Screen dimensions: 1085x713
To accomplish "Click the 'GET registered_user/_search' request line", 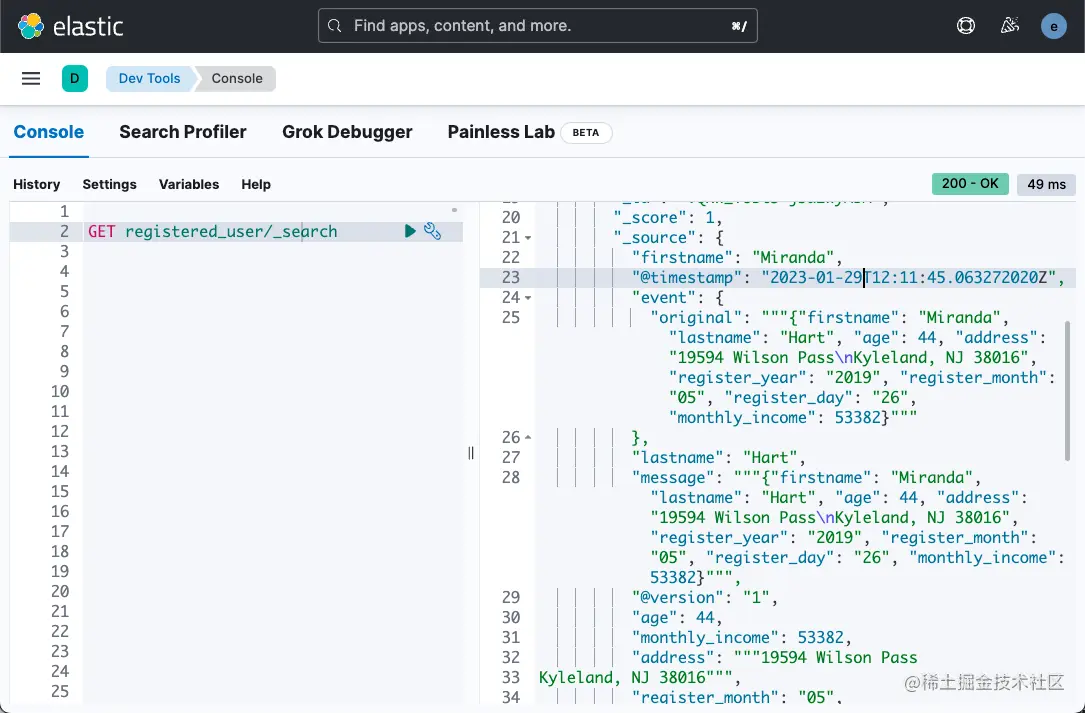I will tap(212, 231).
